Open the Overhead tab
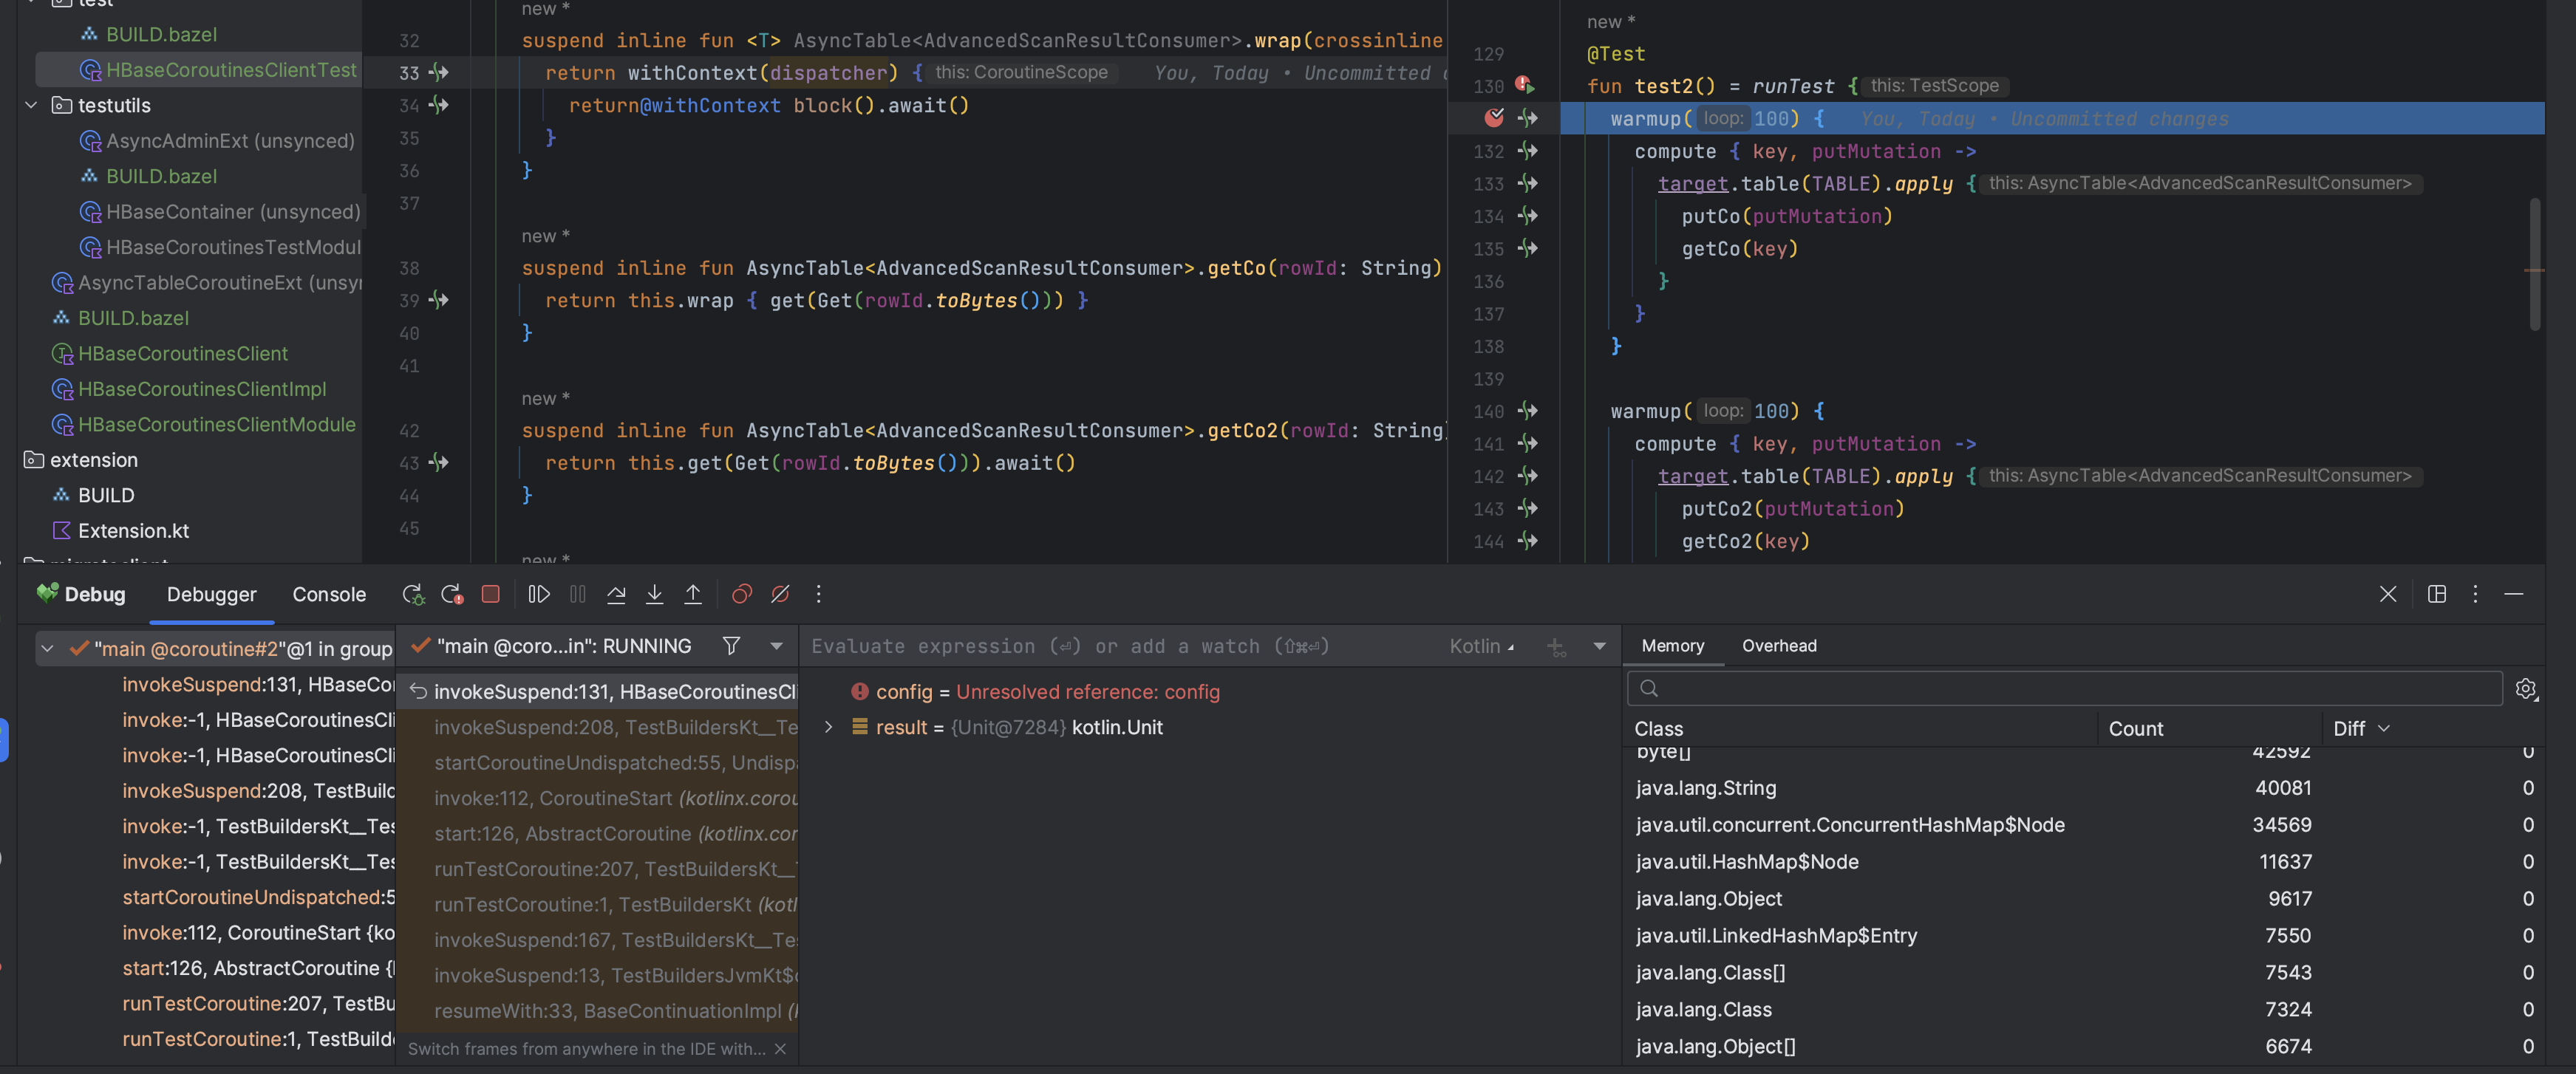 point(1779,645)
